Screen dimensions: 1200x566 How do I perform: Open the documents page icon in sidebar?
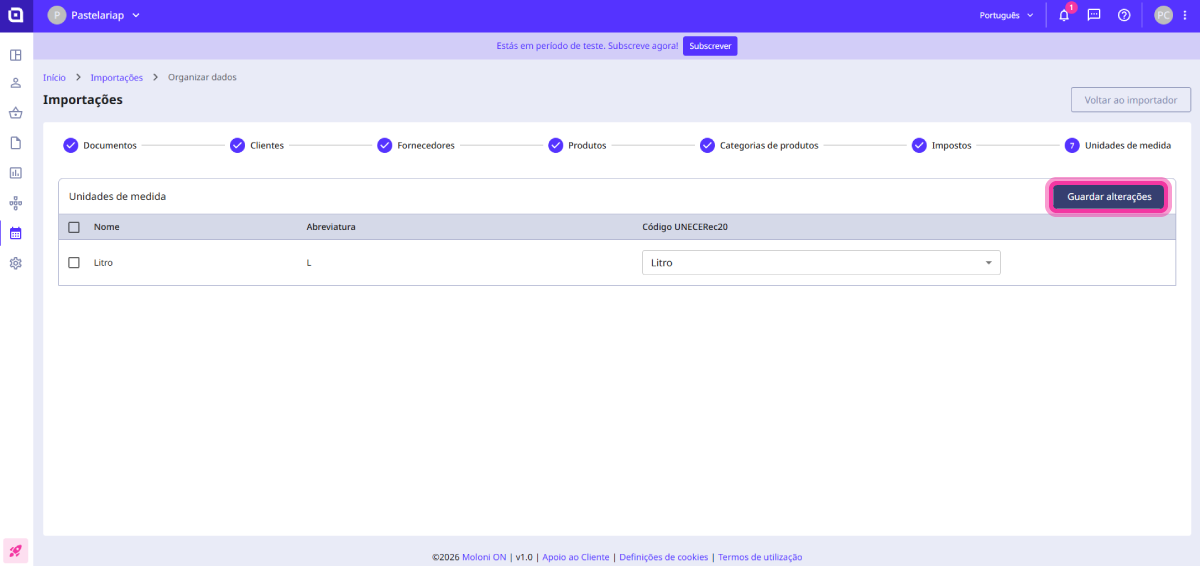[16, 143]
